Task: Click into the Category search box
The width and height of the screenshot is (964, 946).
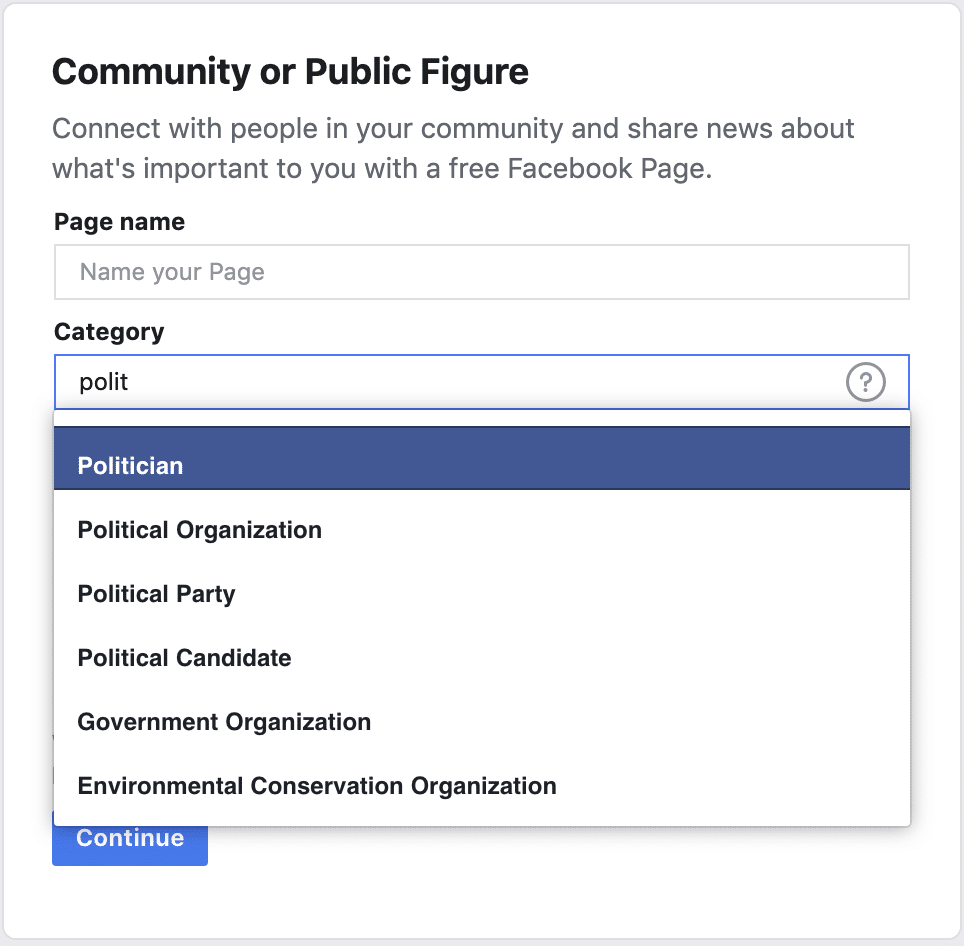Action: point(481,382)
